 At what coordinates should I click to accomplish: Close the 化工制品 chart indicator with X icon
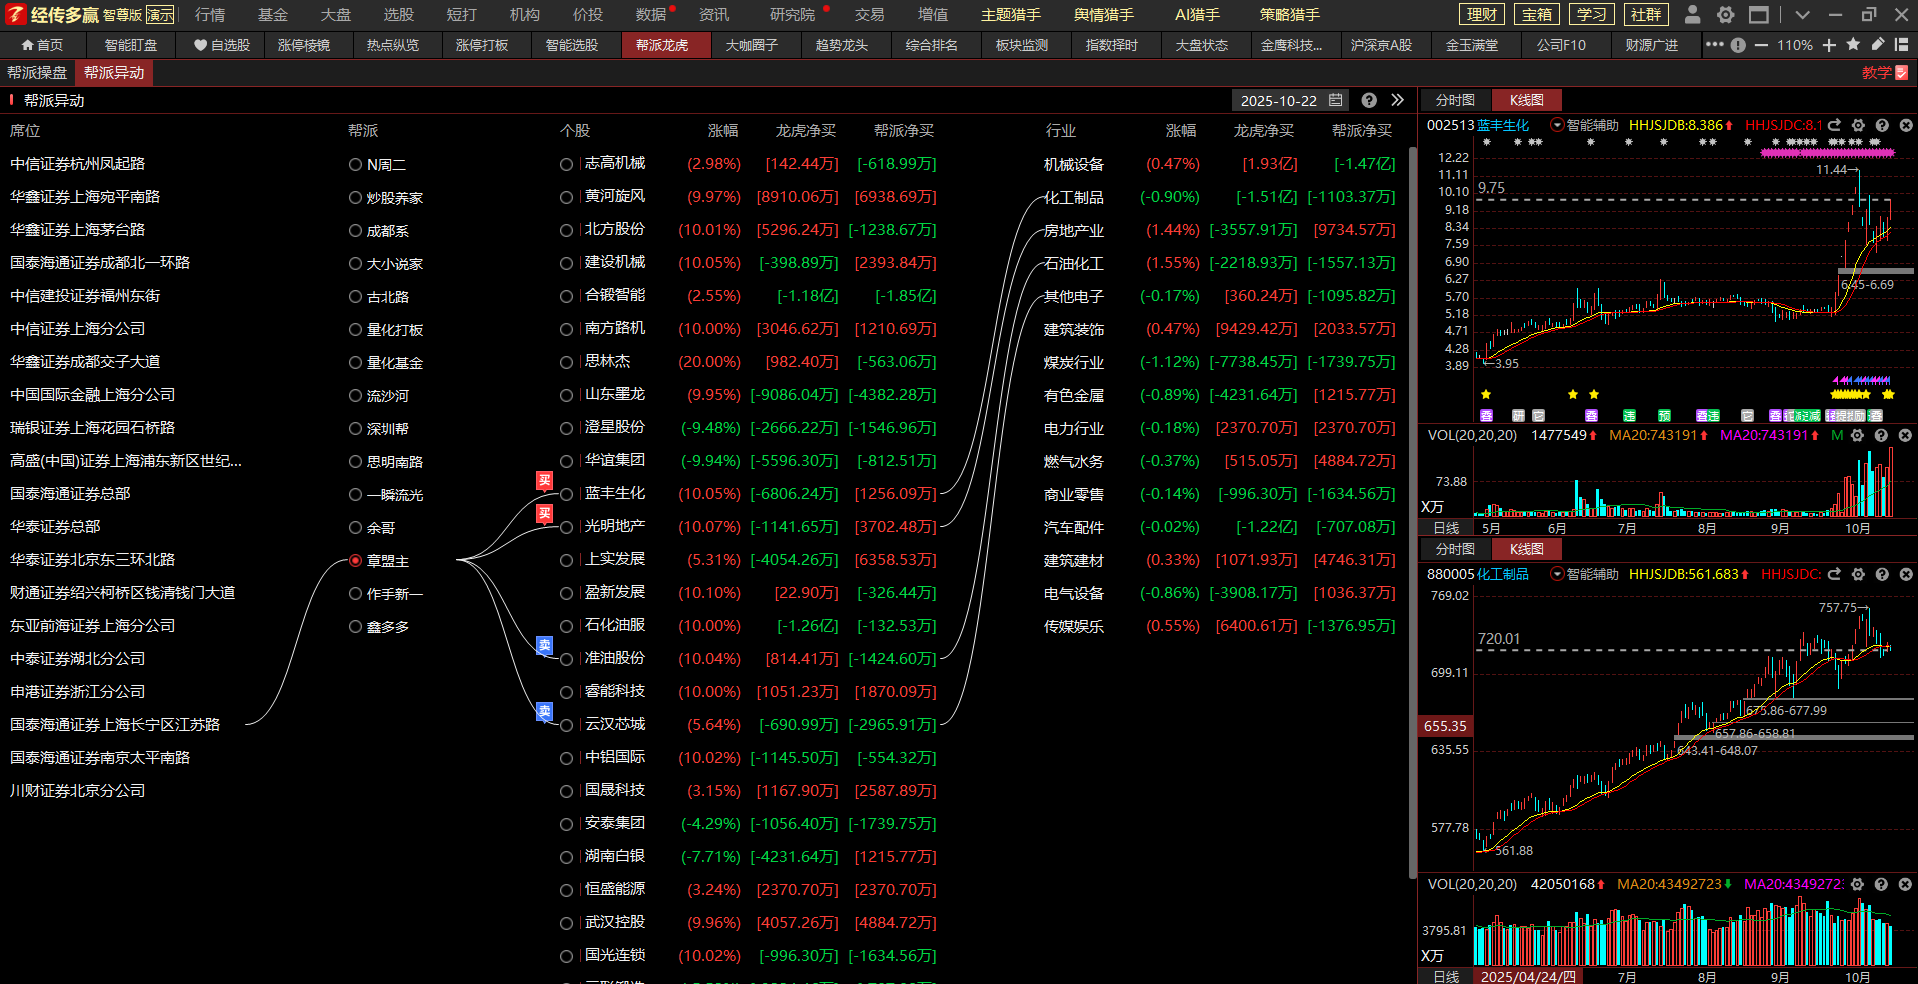(1905, 574)
